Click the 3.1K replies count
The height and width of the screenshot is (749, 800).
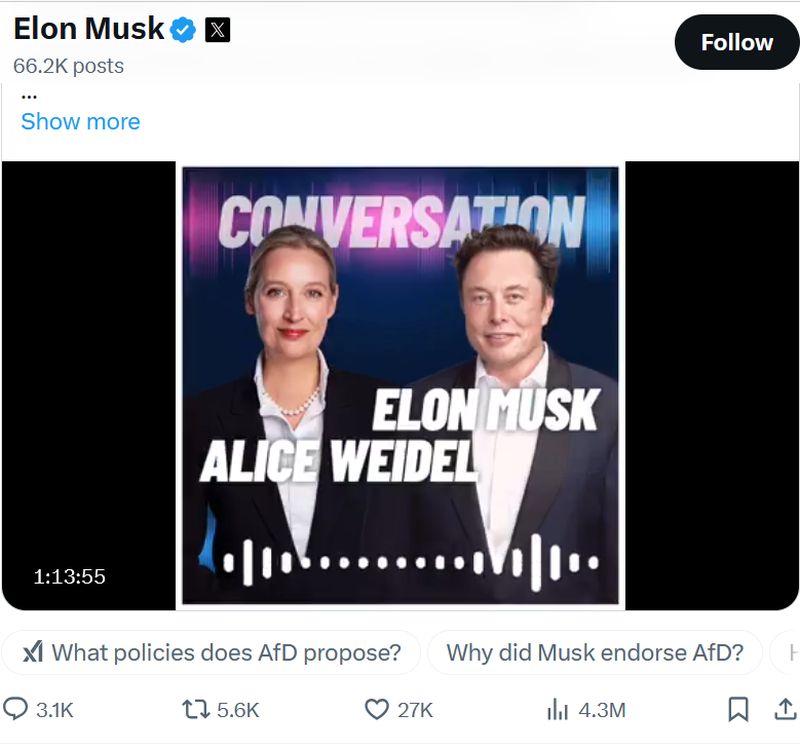tap(55, 710)
